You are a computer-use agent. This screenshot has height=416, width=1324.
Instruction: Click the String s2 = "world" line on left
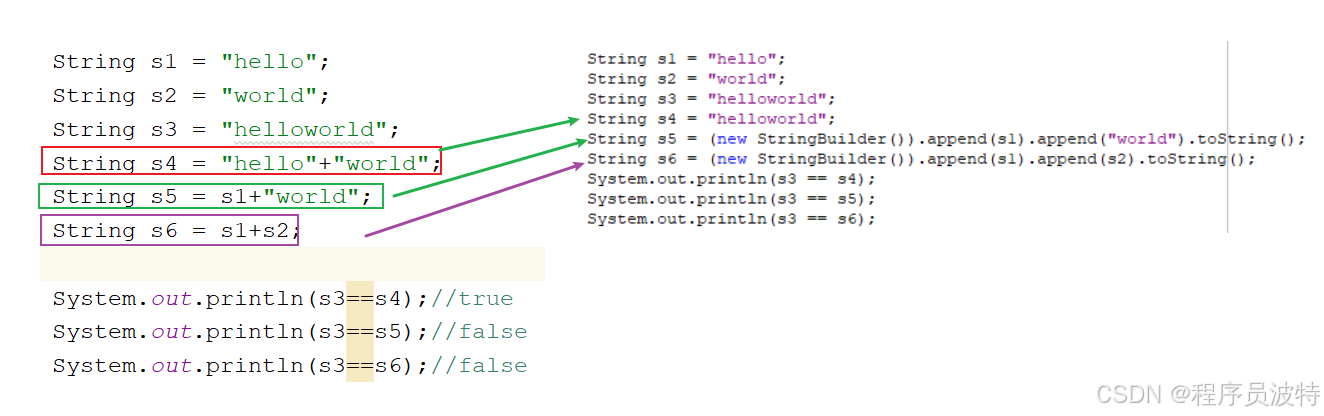click(190, 96)
